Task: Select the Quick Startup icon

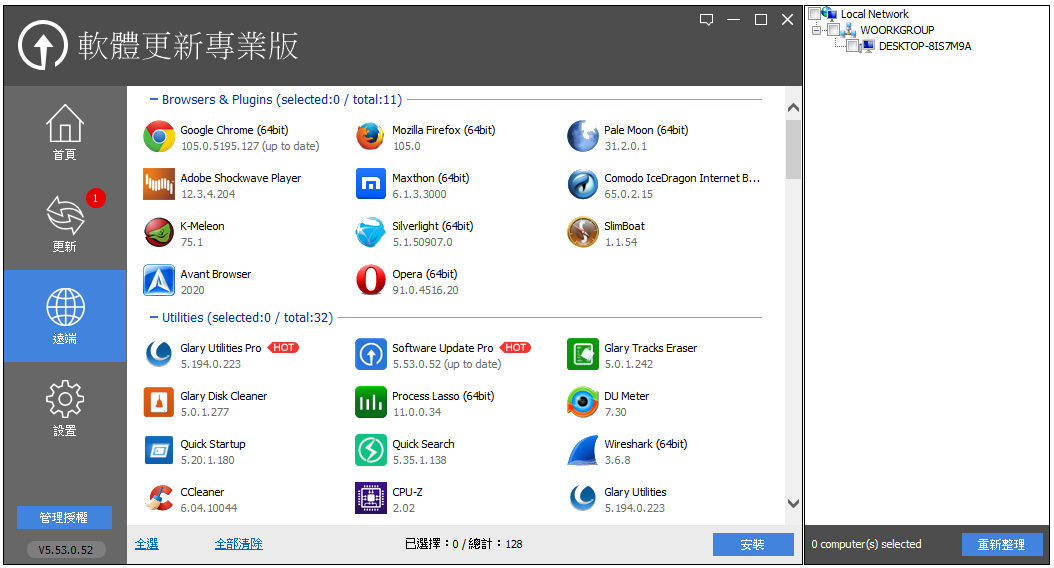Action: point(159,450)
